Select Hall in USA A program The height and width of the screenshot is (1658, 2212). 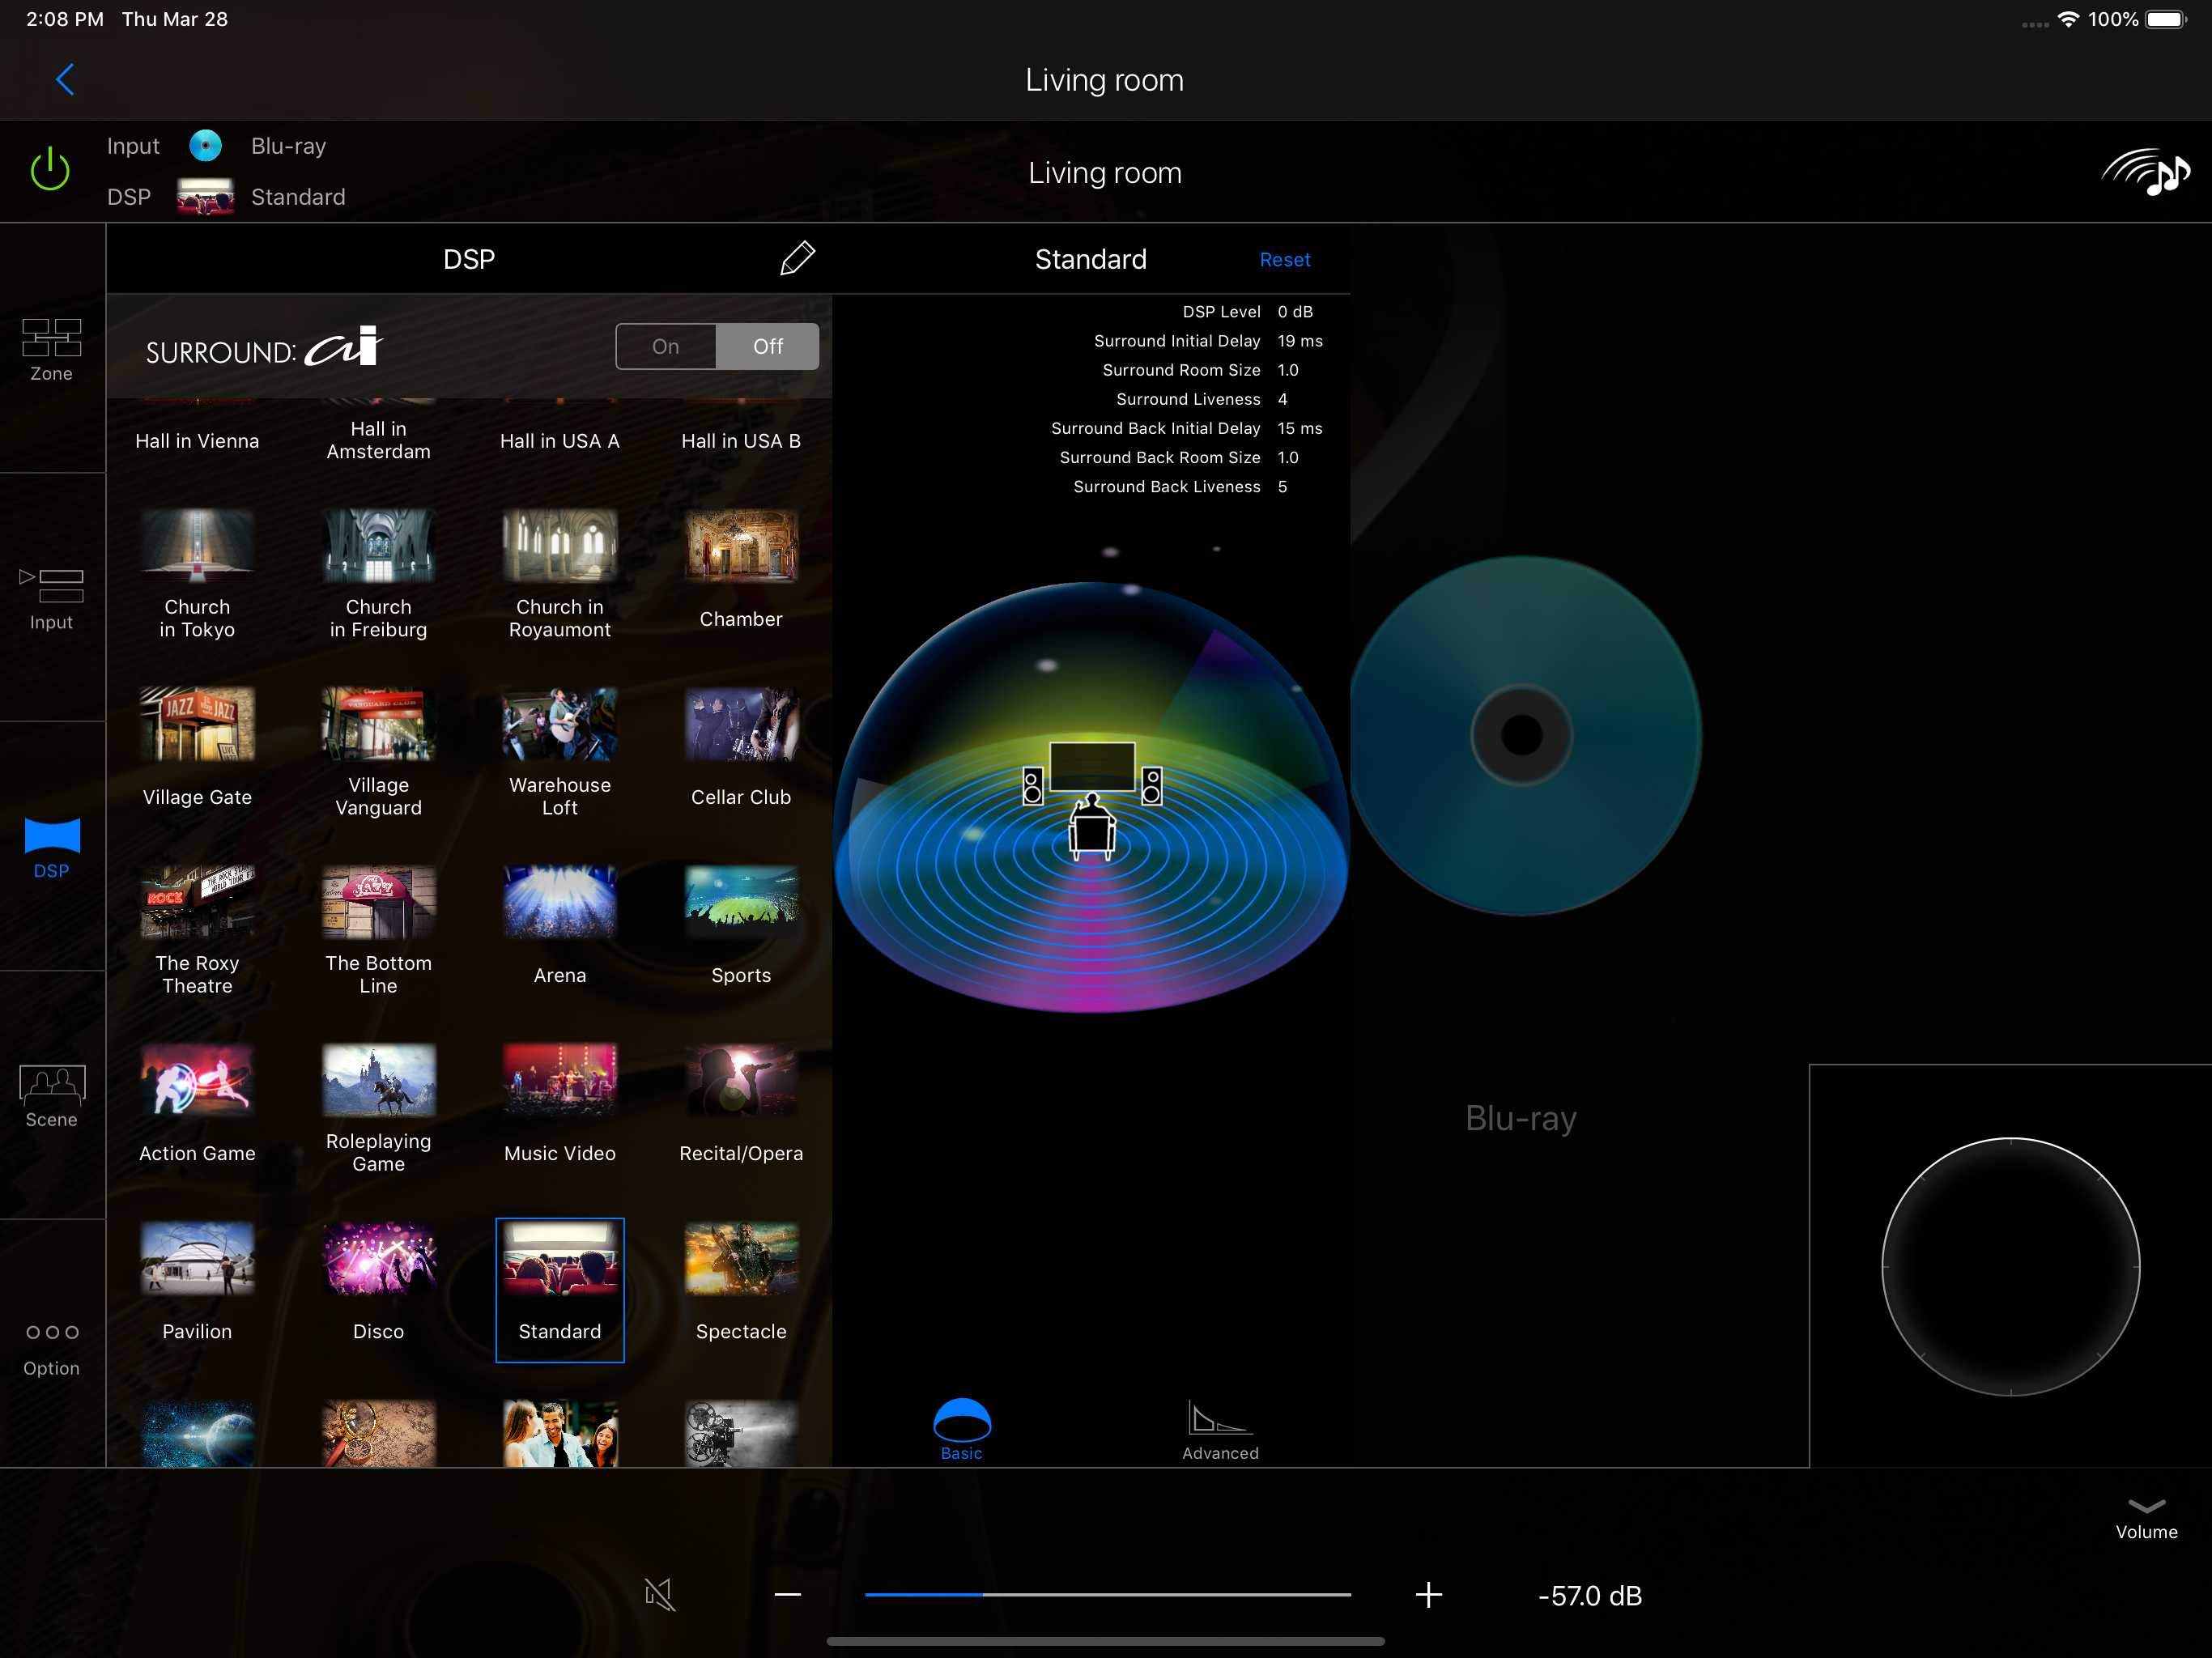560,441
